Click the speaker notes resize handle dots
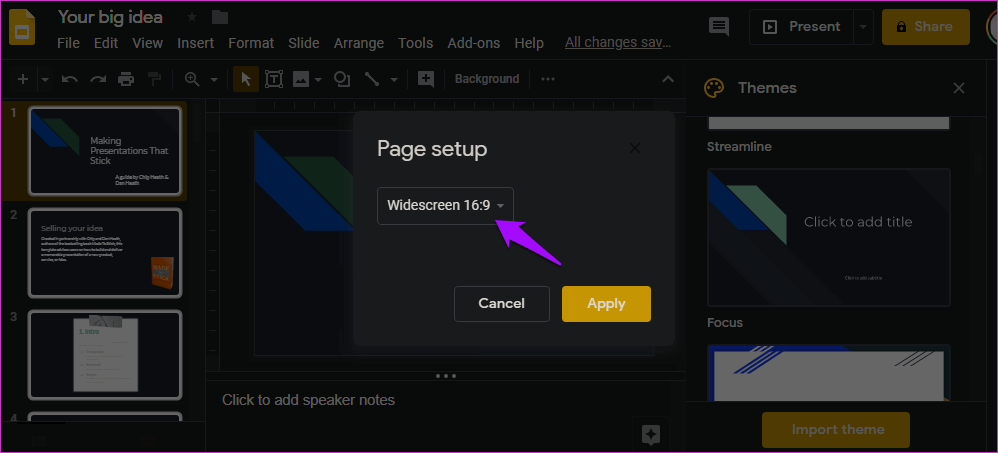 (446, 376)
